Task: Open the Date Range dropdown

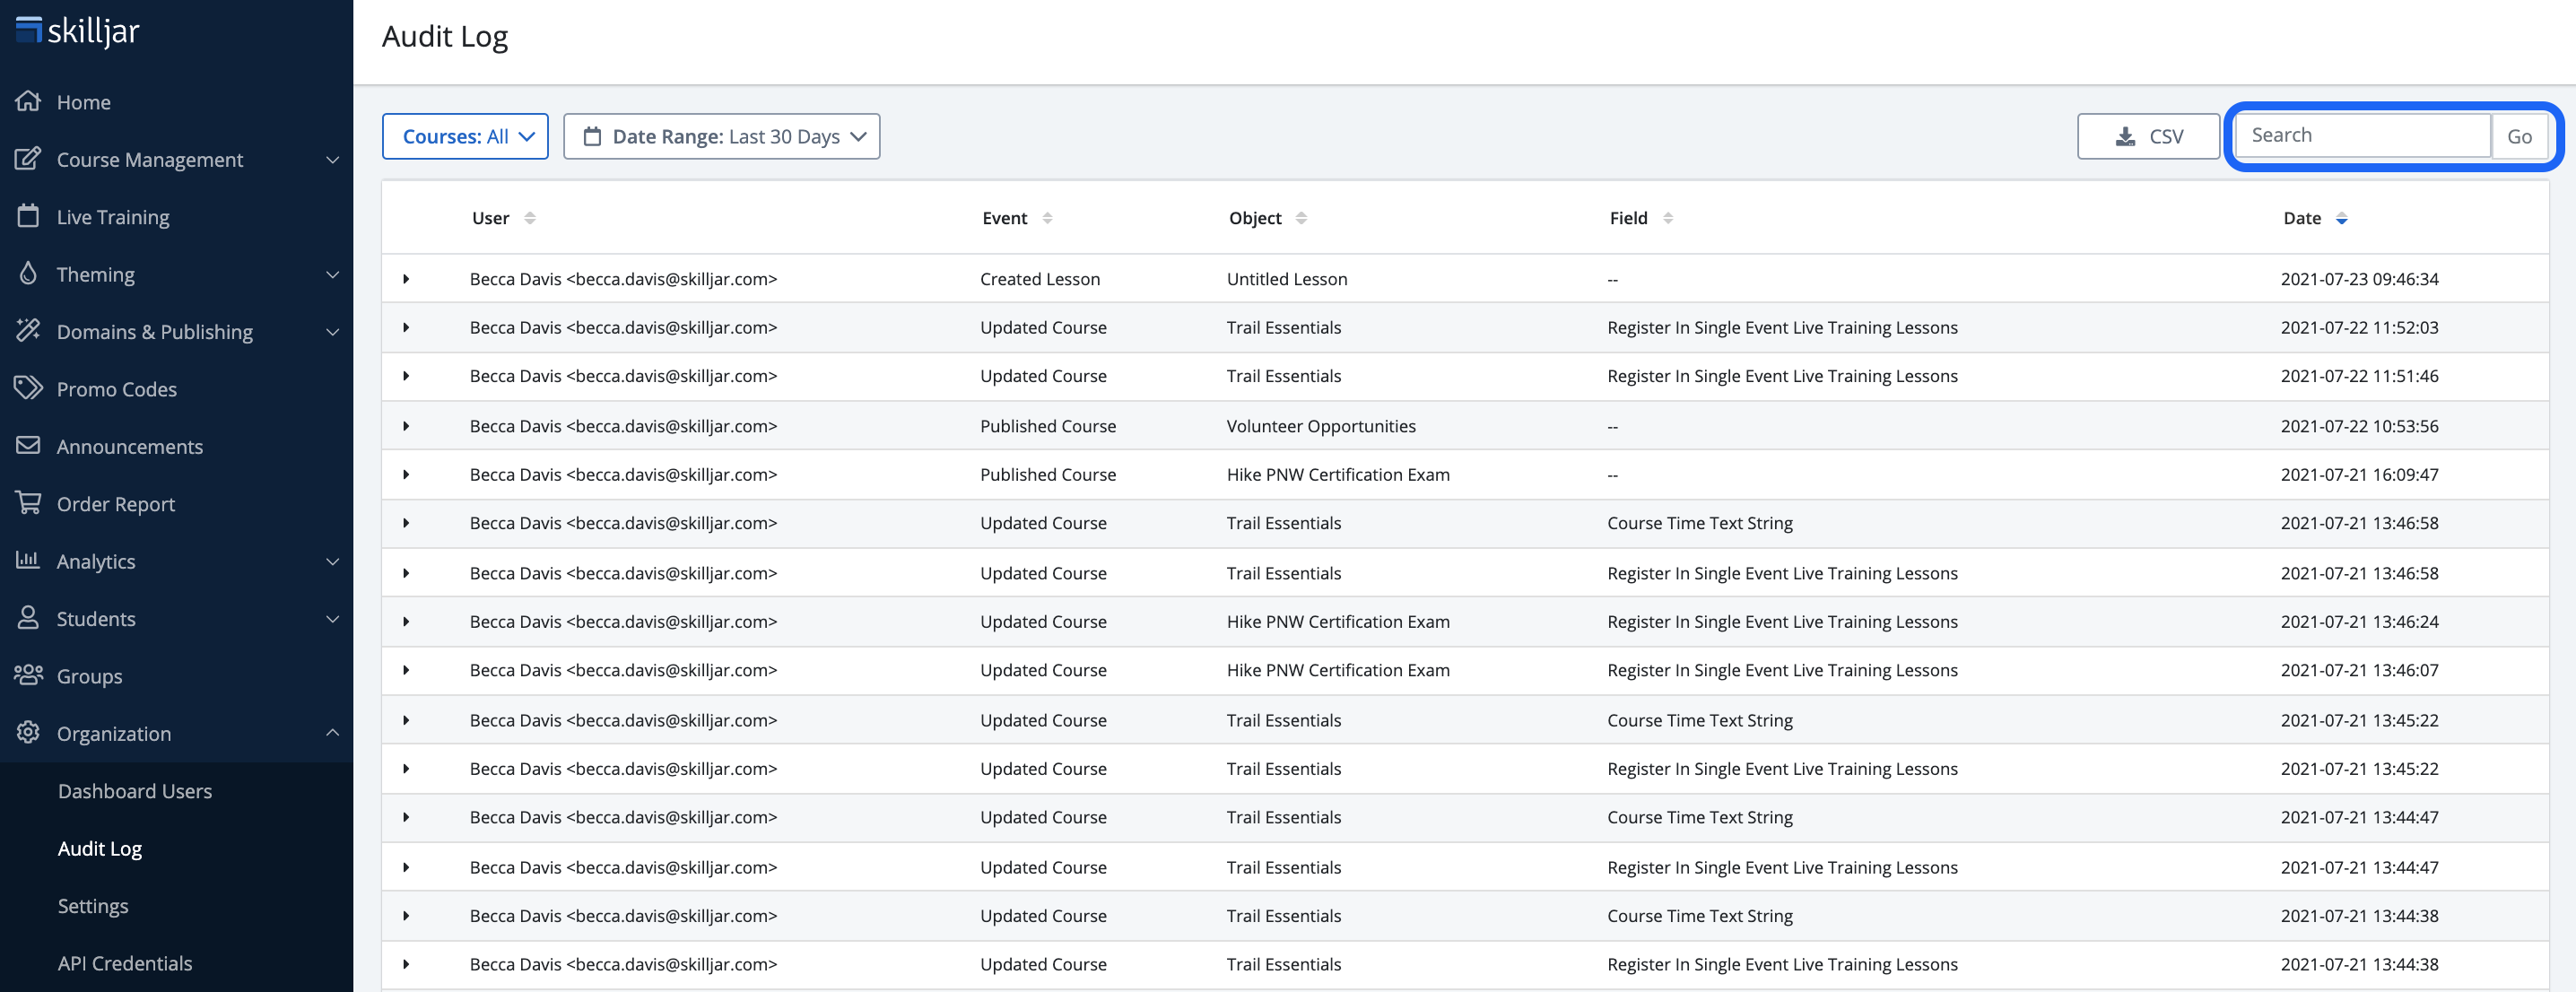Action: (721, 136)
